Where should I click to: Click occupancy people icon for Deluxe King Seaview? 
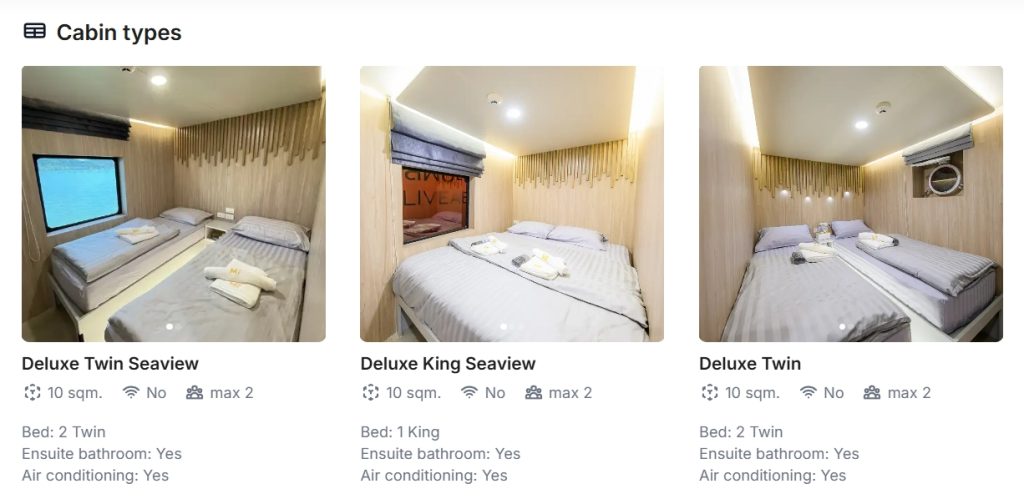pyautogui.click(x=534, y=393)
